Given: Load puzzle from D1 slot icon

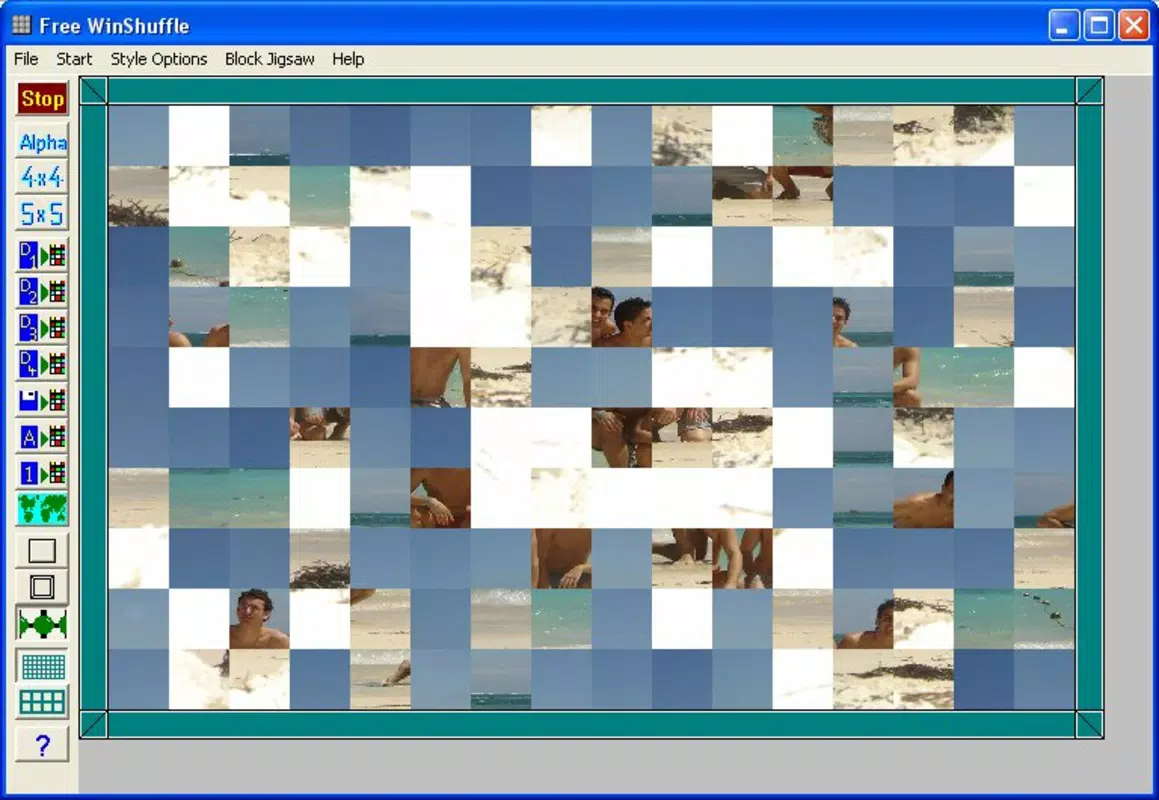Looking at the screenshot, I should click(x=42, y=256).
